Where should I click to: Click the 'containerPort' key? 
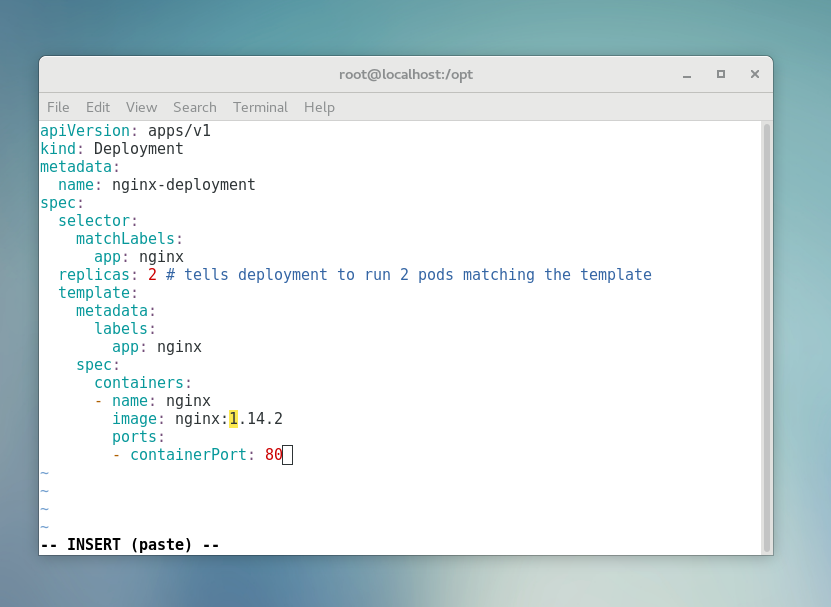click(188, 455)
